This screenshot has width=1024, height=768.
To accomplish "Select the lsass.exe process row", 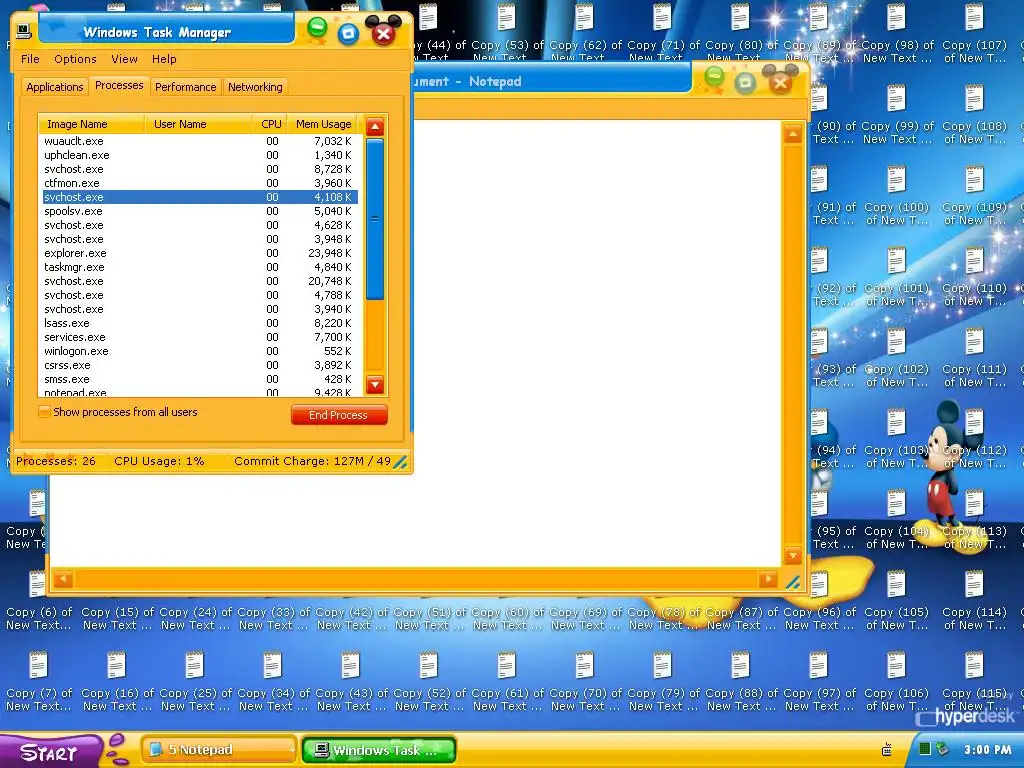I will 199,323.
